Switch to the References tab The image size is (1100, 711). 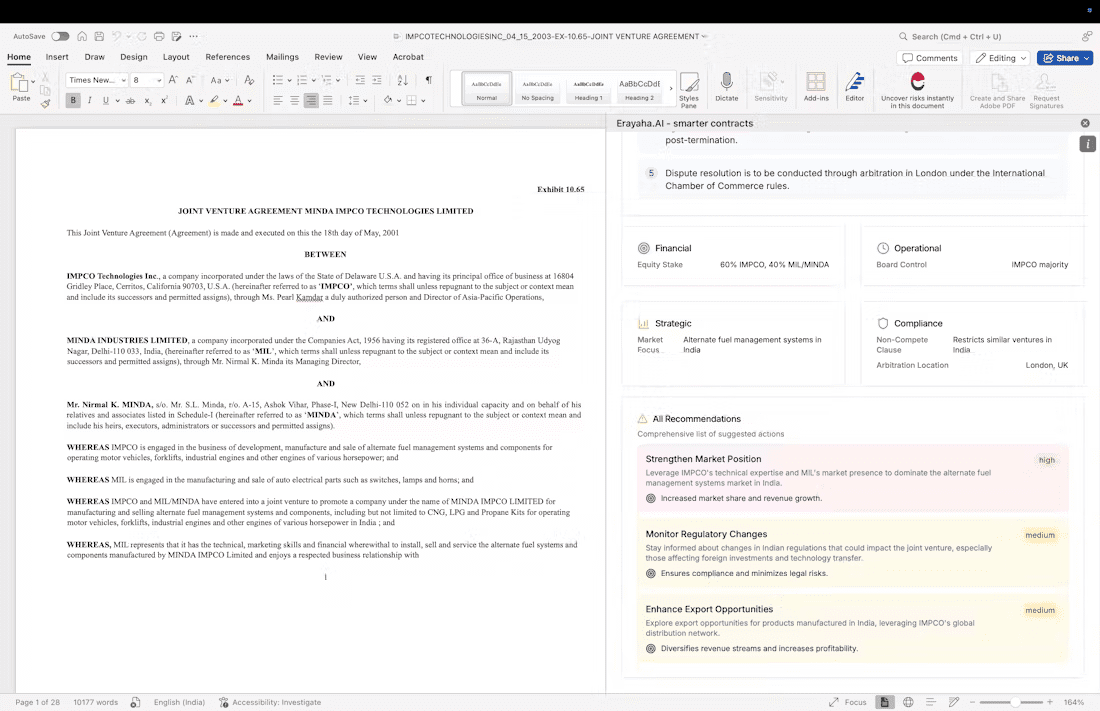(227, 57)
